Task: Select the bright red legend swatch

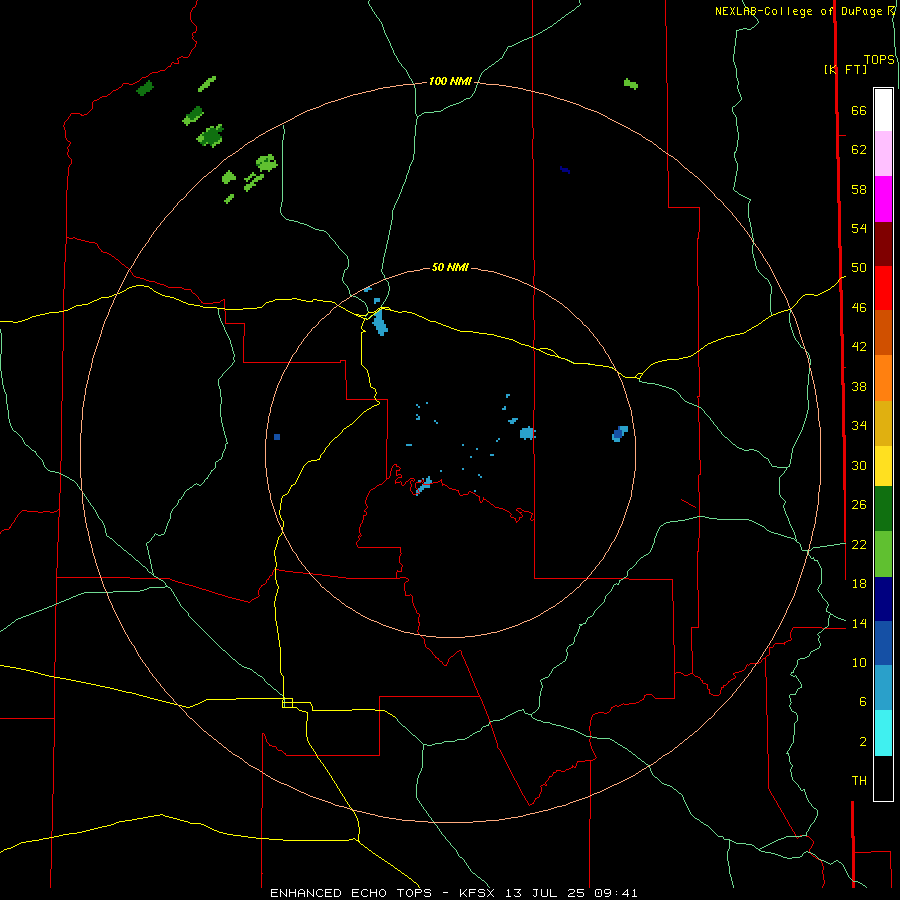Action: click(x=883, y=288)
